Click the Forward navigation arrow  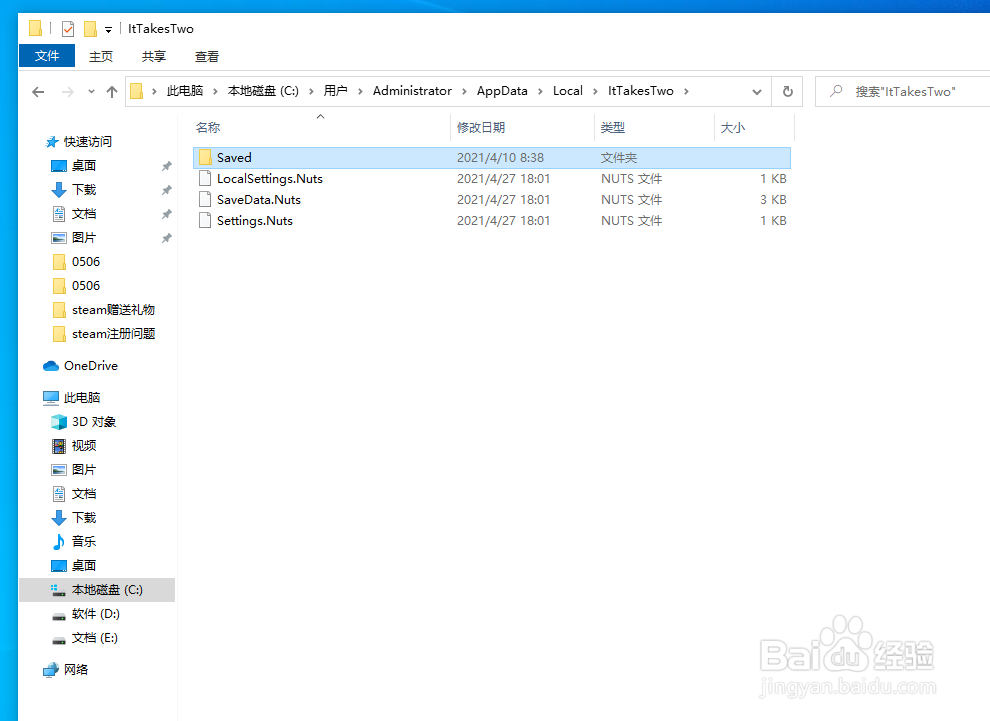[x=67, y=92]
